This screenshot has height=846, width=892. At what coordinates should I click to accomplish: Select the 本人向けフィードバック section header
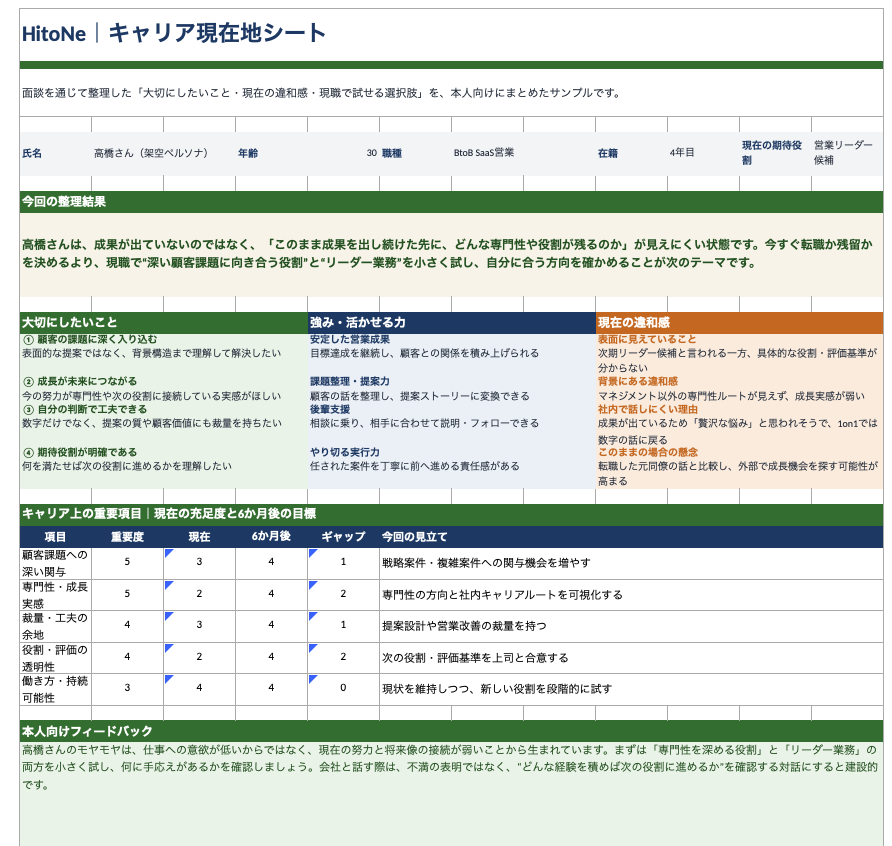point(451,731)
